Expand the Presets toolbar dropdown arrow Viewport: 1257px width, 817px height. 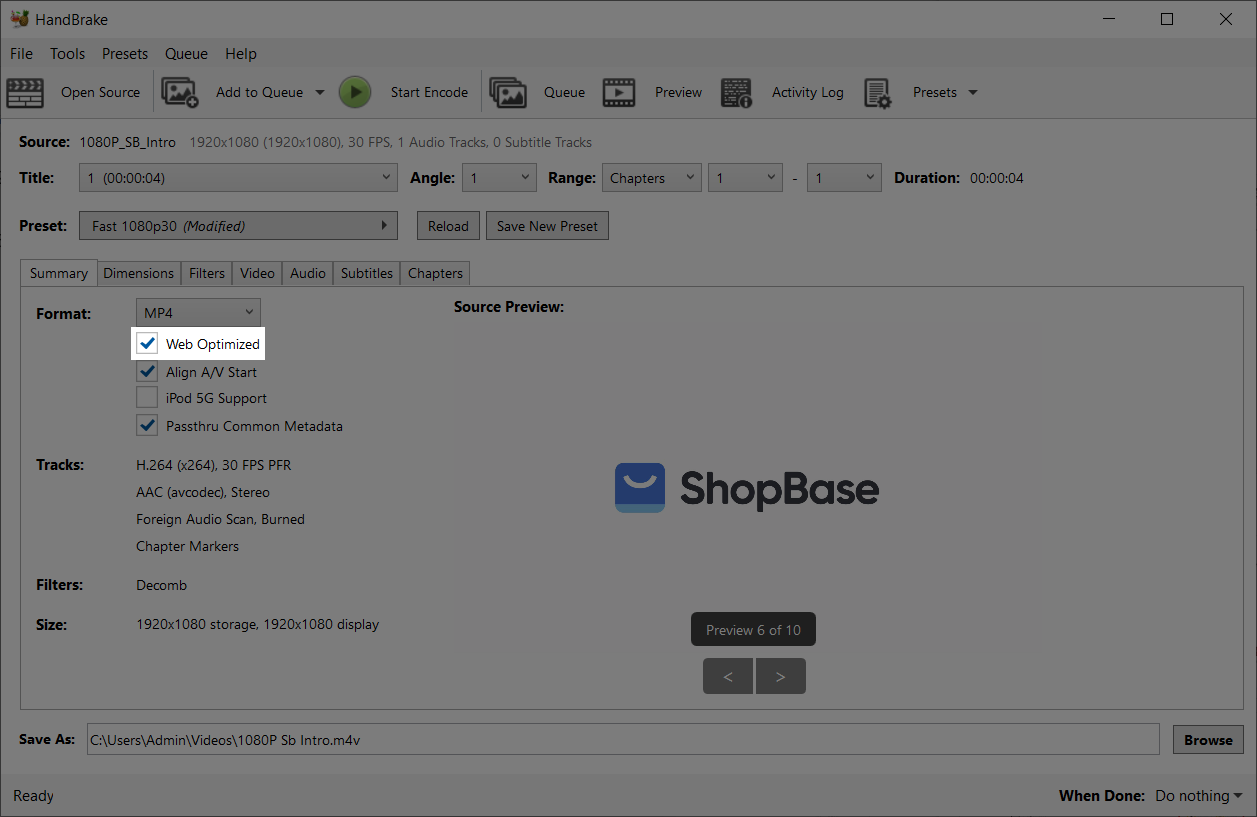pyautogui.click(x=973, y=92)
